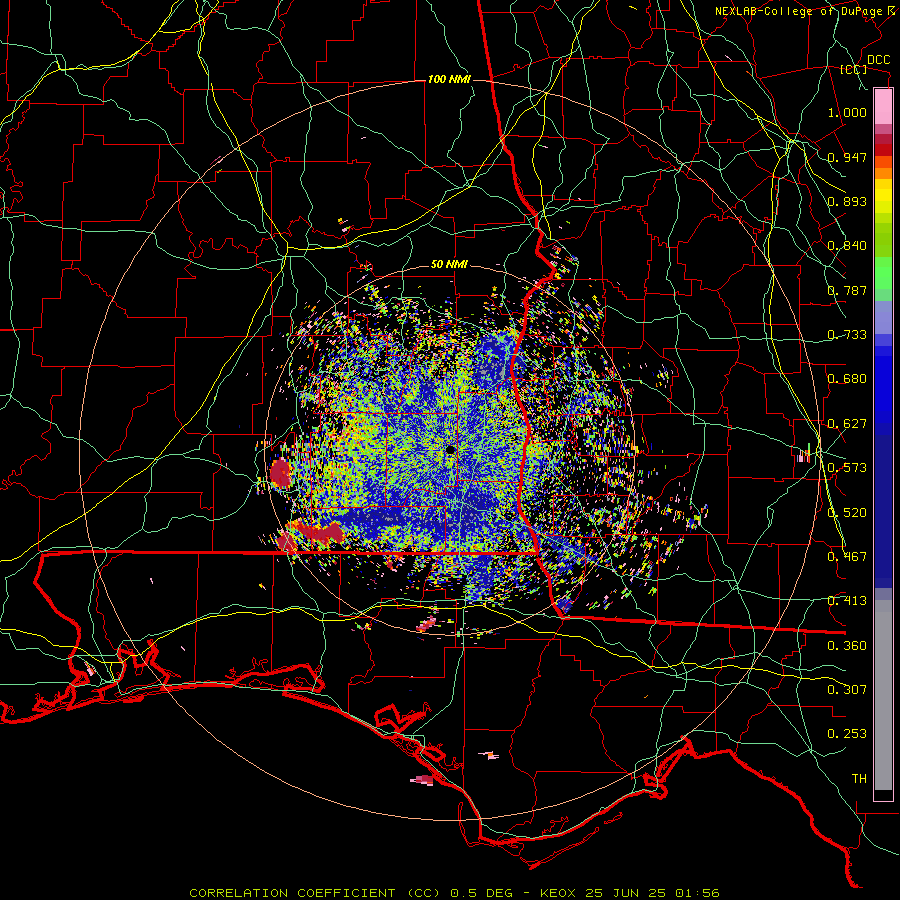Click the round red echo blob west of the radar

pos(281,472)
